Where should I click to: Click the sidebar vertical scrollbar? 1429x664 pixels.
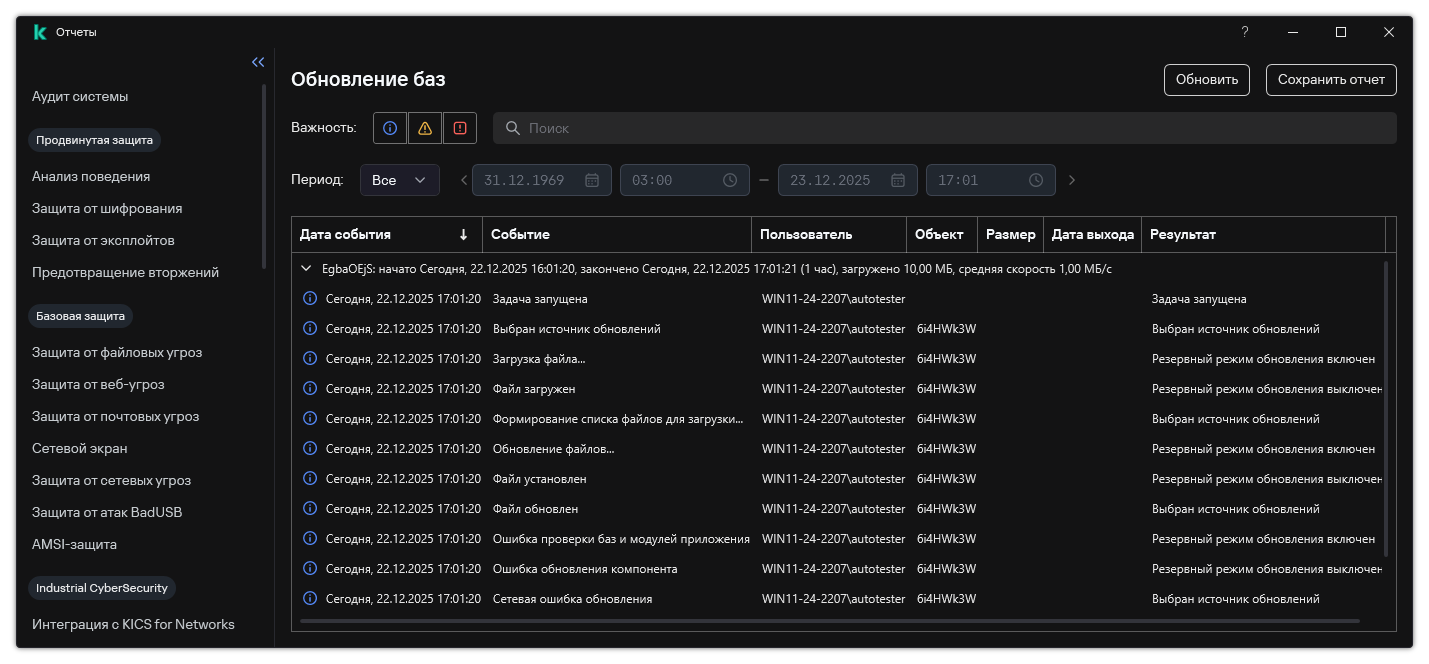[264, 176]
